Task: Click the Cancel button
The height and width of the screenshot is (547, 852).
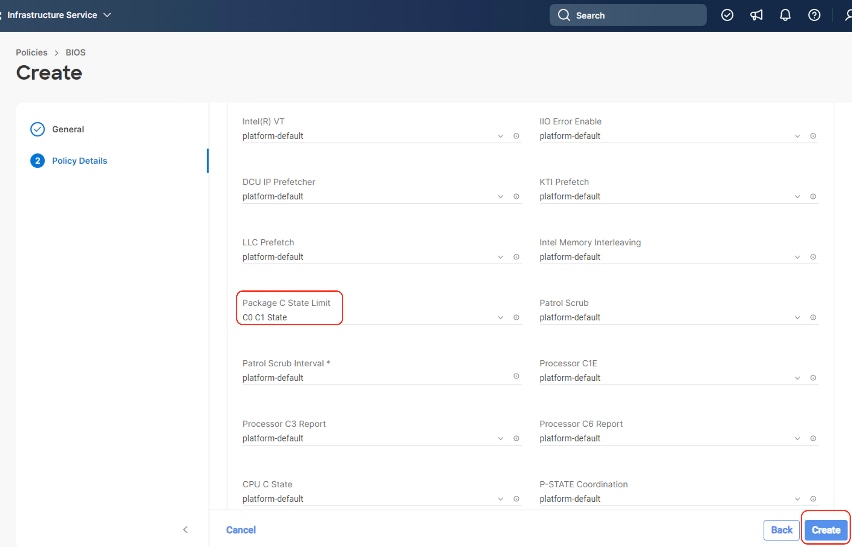Action: coord(241,530)
